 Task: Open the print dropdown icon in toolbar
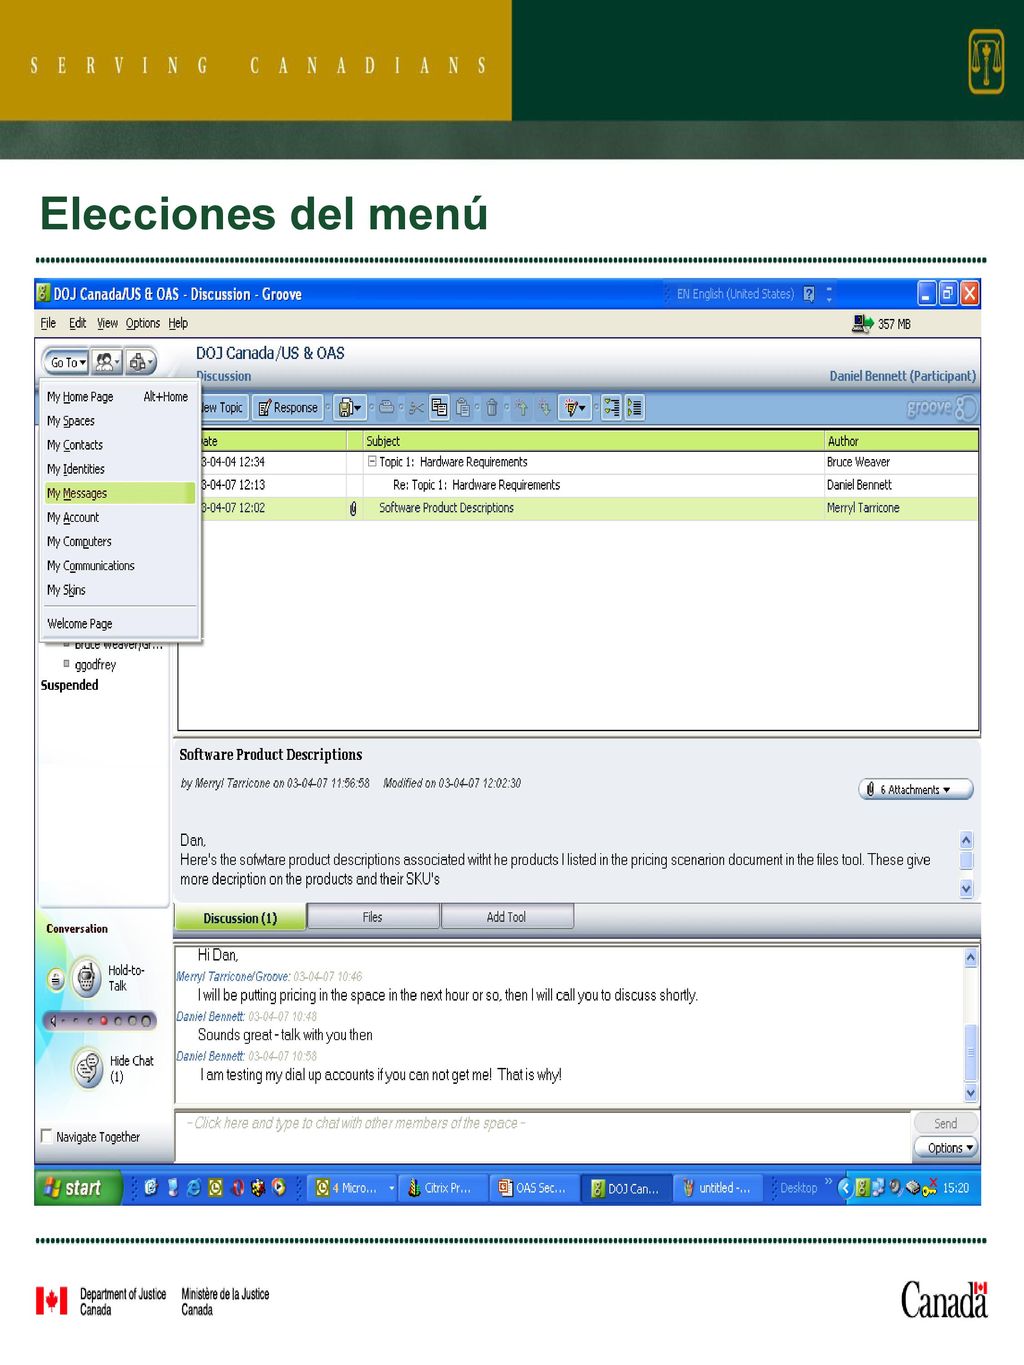tap(350, 407)
